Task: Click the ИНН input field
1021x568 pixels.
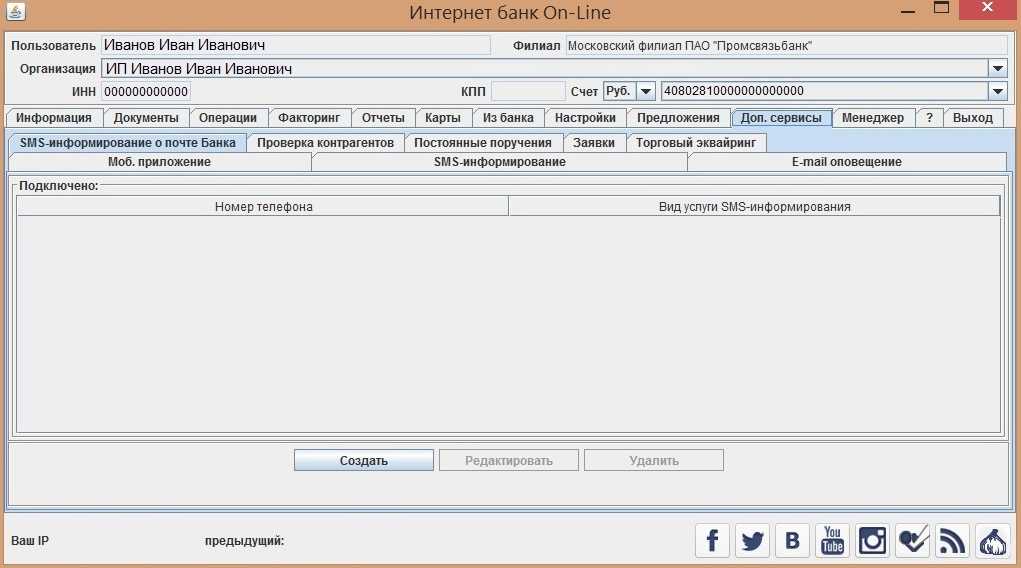Action: tap(146, 91)
